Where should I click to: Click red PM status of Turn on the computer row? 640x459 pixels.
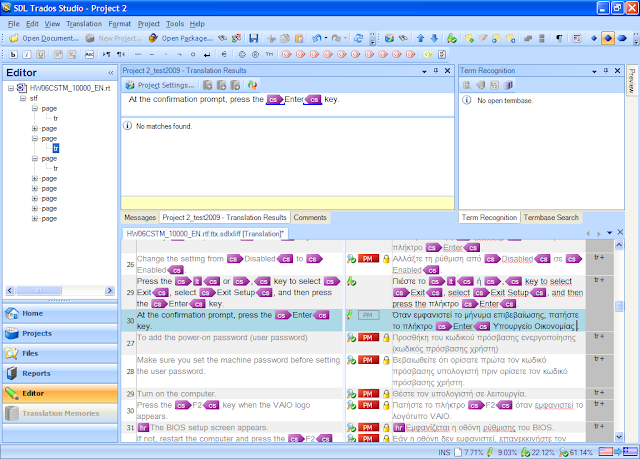[x=368, y=394]
